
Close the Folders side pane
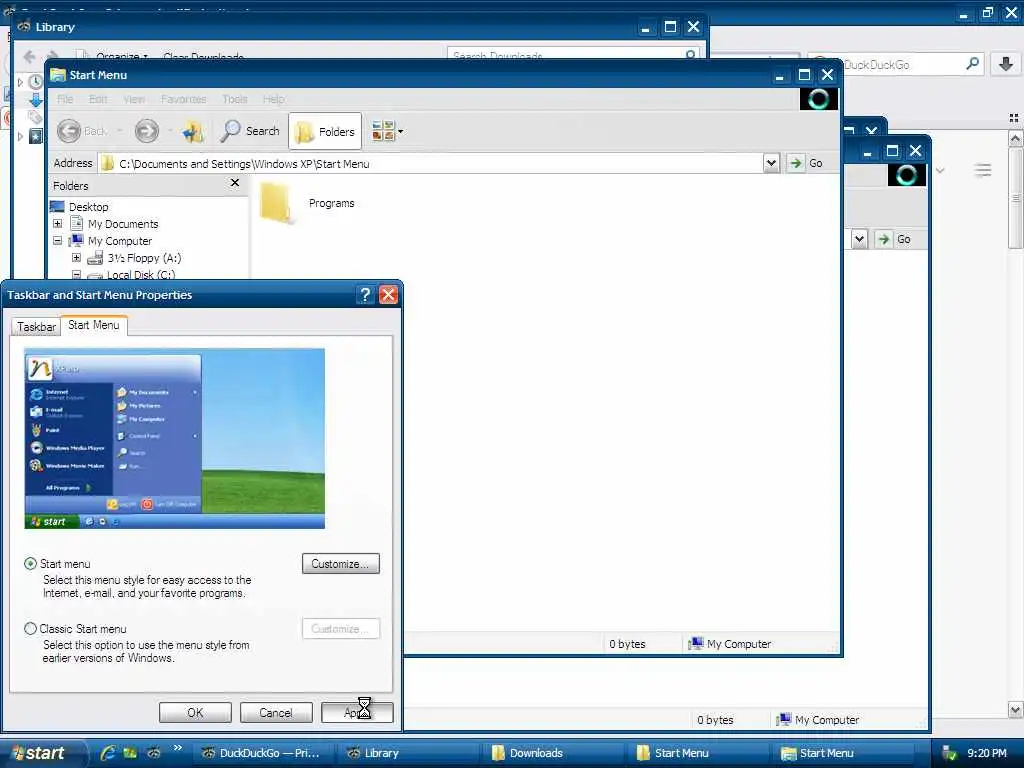[235, 183]
